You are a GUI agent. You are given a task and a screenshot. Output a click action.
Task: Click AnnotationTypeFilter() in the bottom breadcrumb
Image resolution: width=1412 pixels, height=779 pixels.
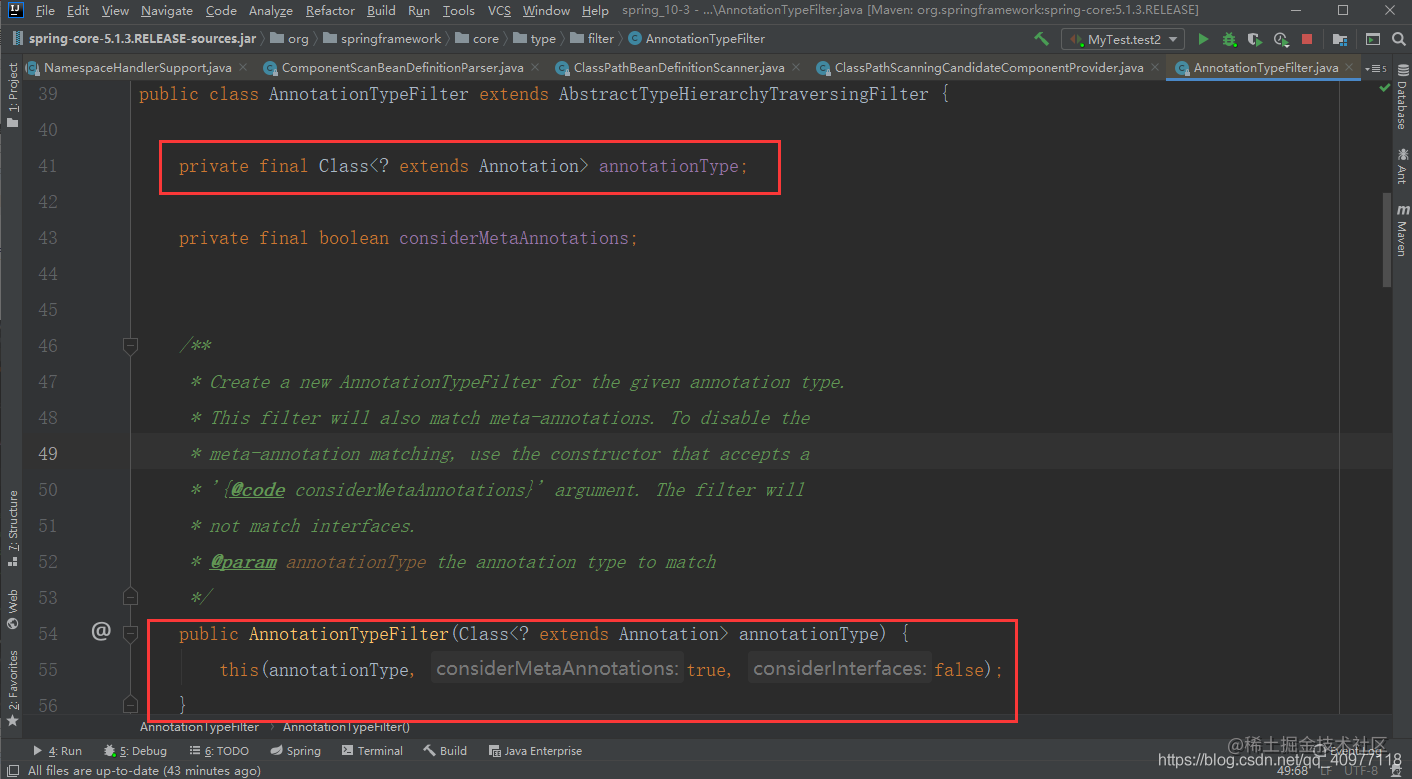coord(346,727)
